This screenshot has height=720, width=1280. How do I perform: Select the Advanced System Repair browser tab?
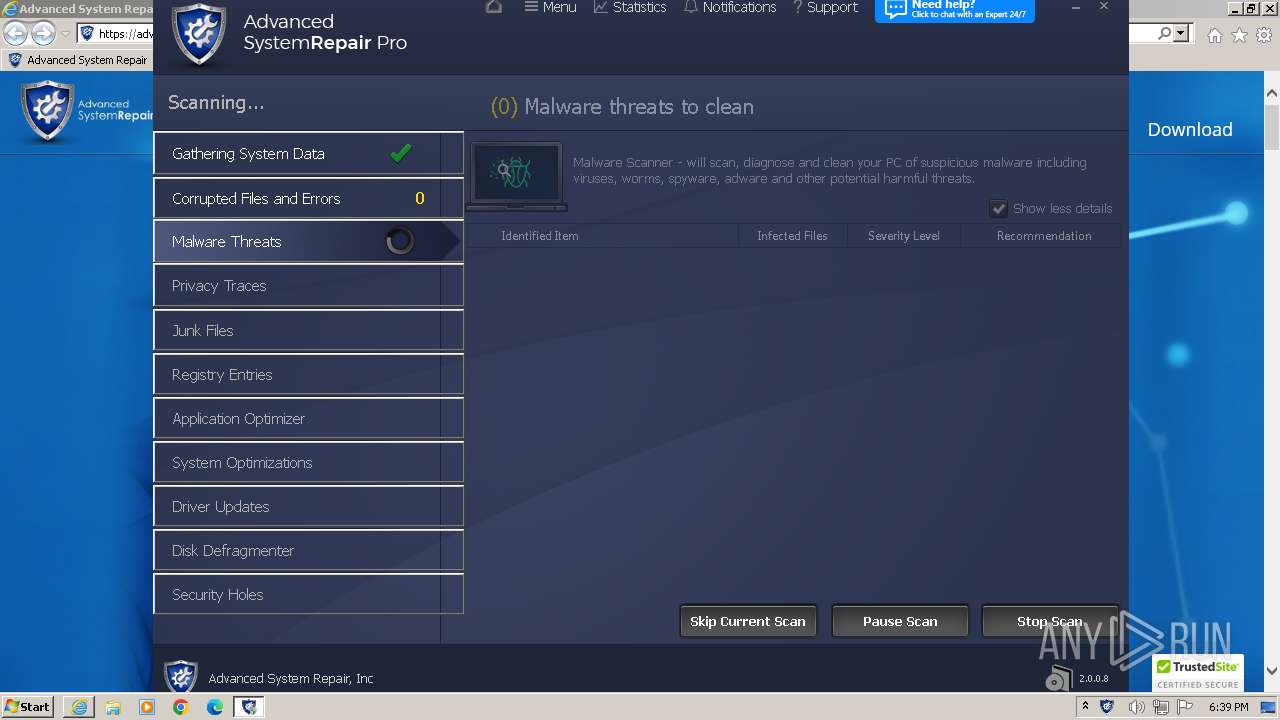[78, 60]
